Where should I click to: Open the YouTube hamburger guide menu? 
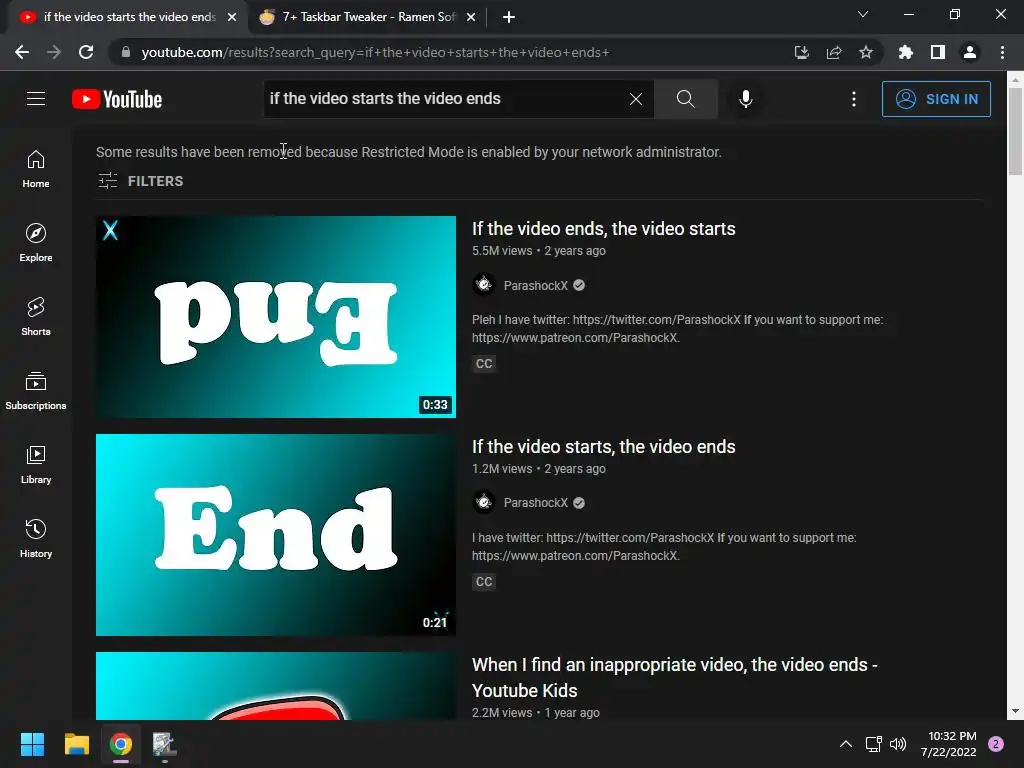(36, 99)
